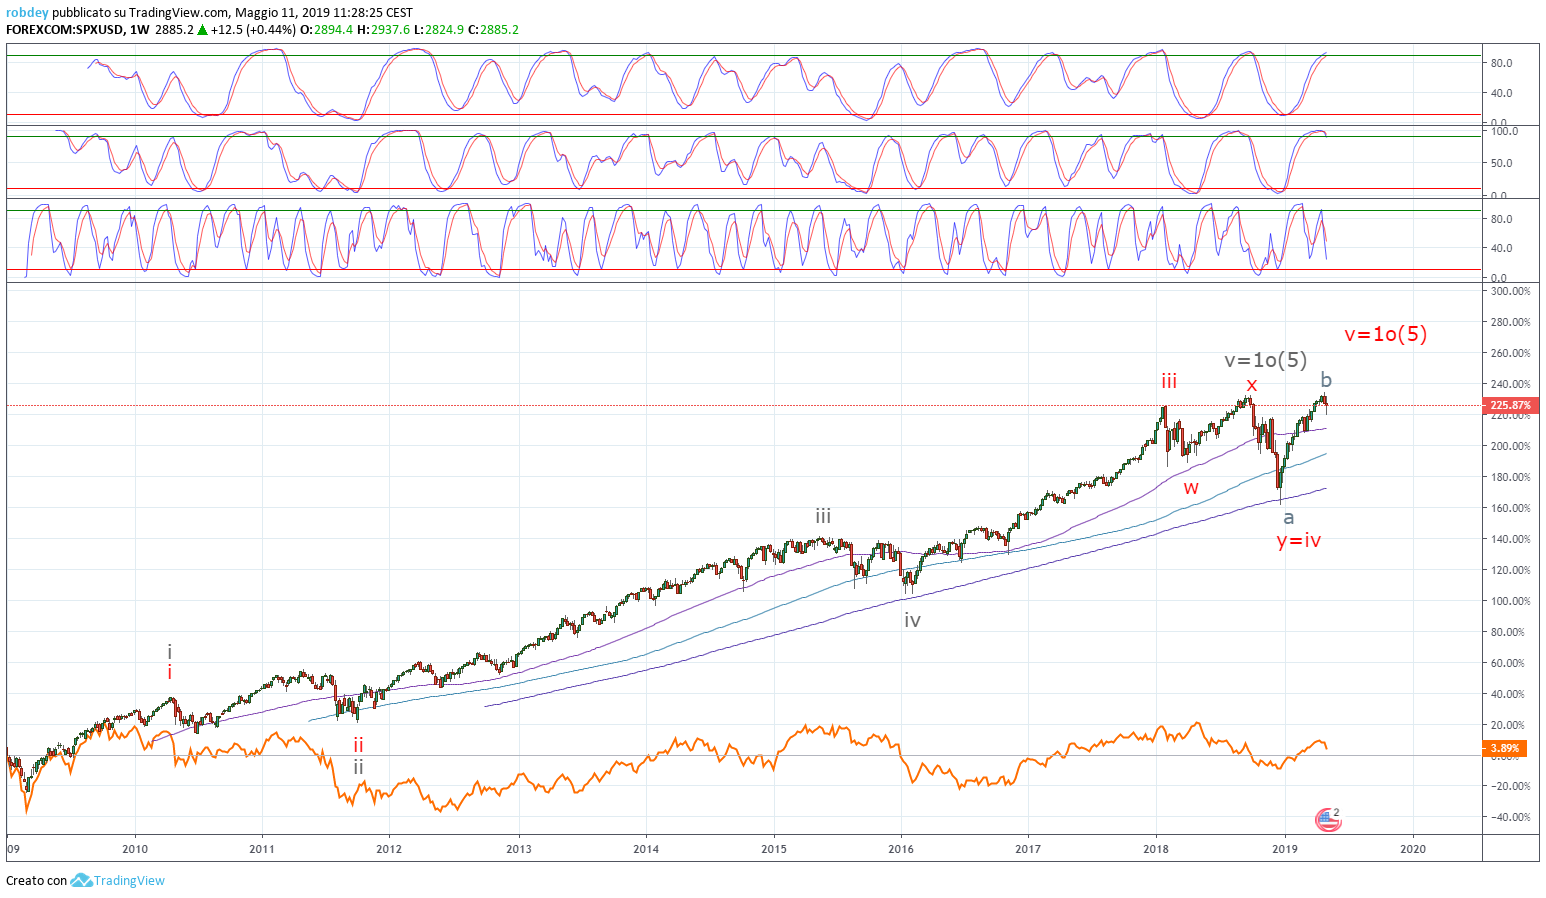Click the 2016 time axis label
This screenshot has width=1546, height=898.
[901, 850]
